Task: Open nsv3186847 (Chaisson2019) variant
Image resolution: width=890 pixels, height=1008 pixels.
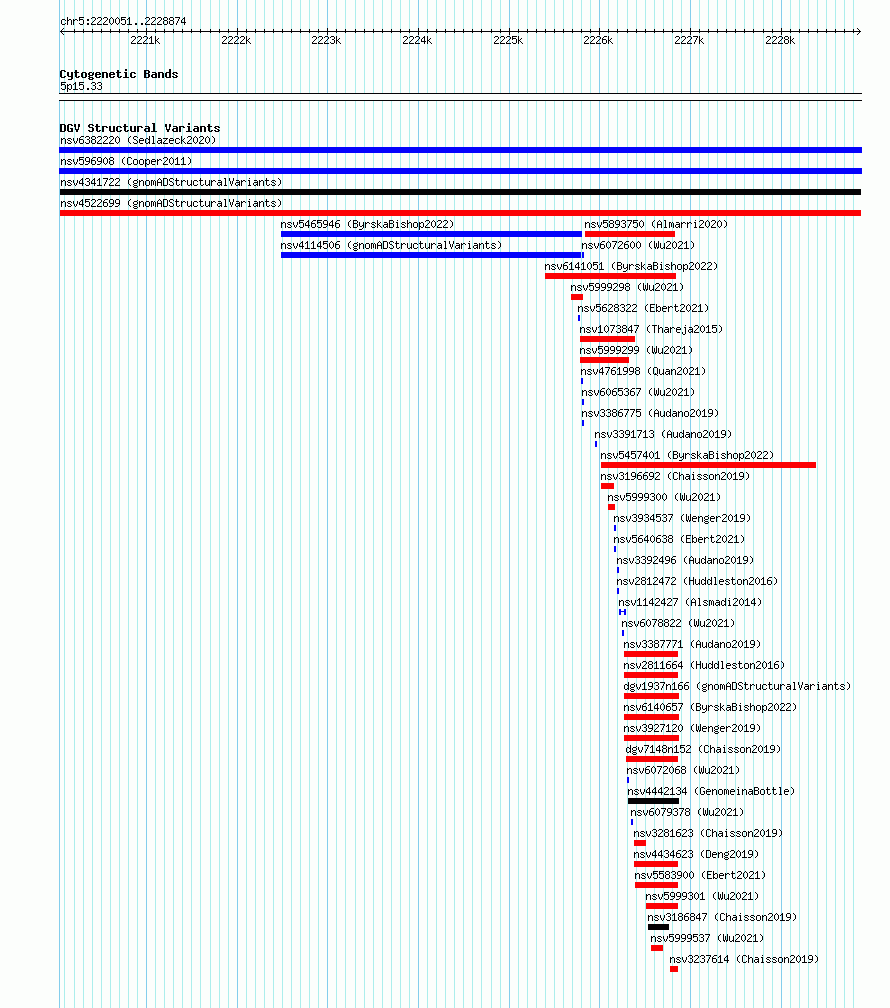Action: click(x=722, y=917)
